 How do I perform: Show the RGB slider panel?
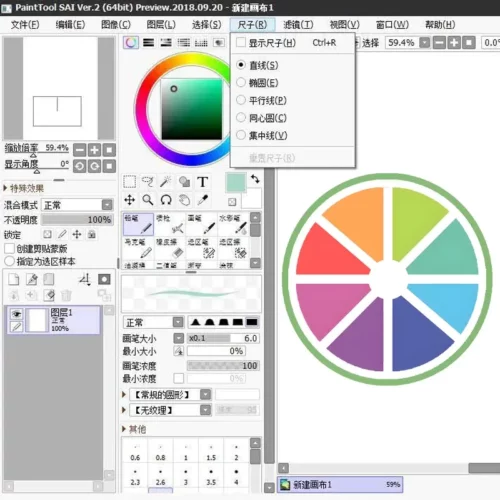[x=148, y=42]
